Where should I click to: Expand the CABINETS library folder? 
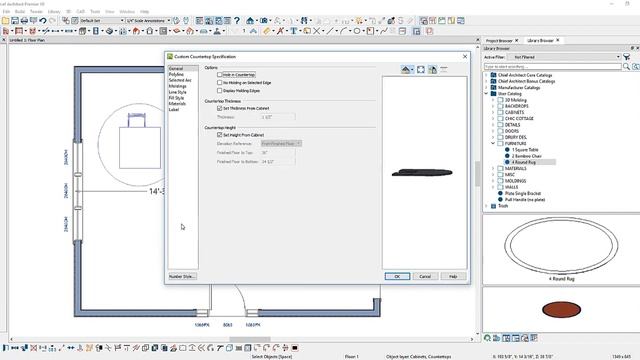coord(493,112)
